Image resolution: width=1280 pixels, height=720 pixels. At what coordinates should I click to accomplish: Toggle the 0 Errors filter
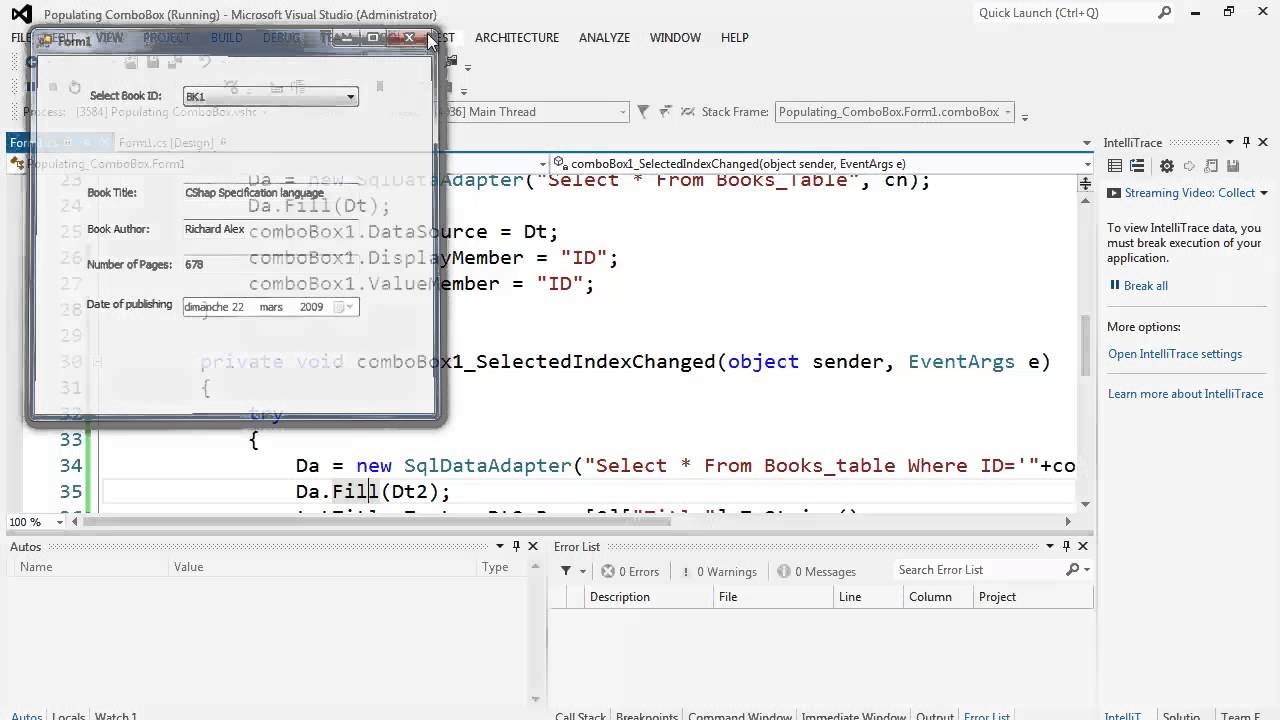pos(630,571)
